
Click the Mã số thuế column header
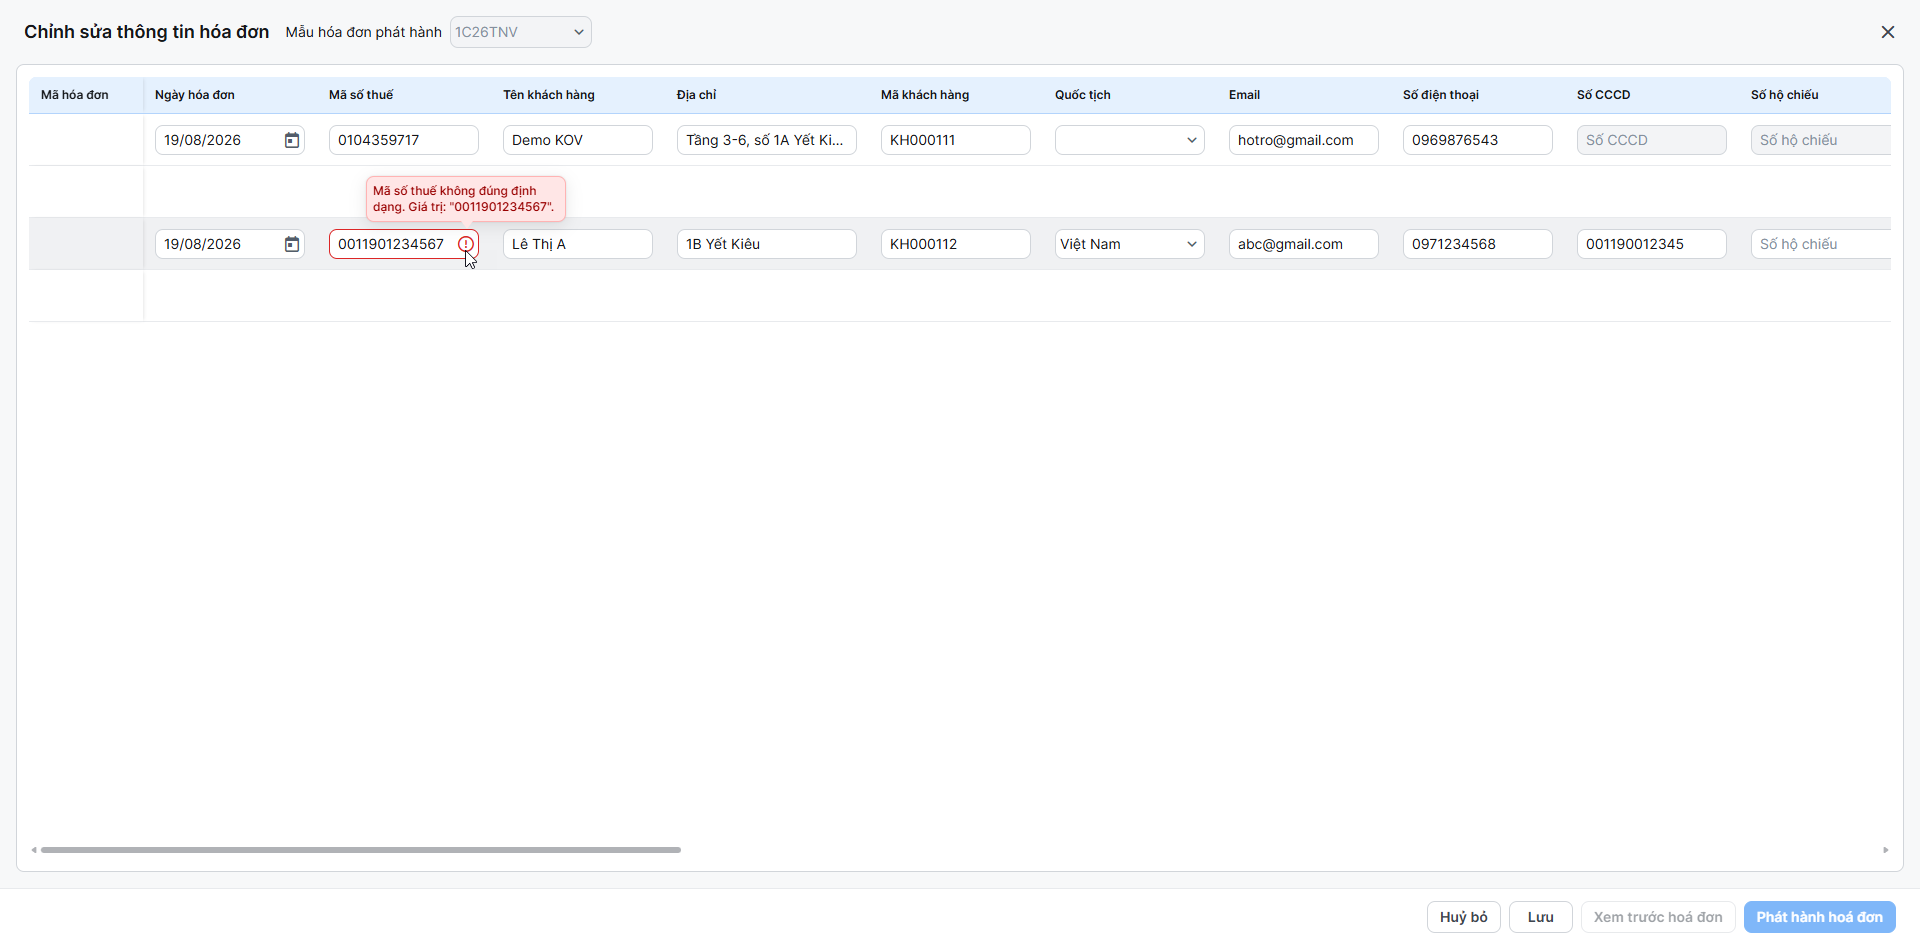[x=361, y=95]
